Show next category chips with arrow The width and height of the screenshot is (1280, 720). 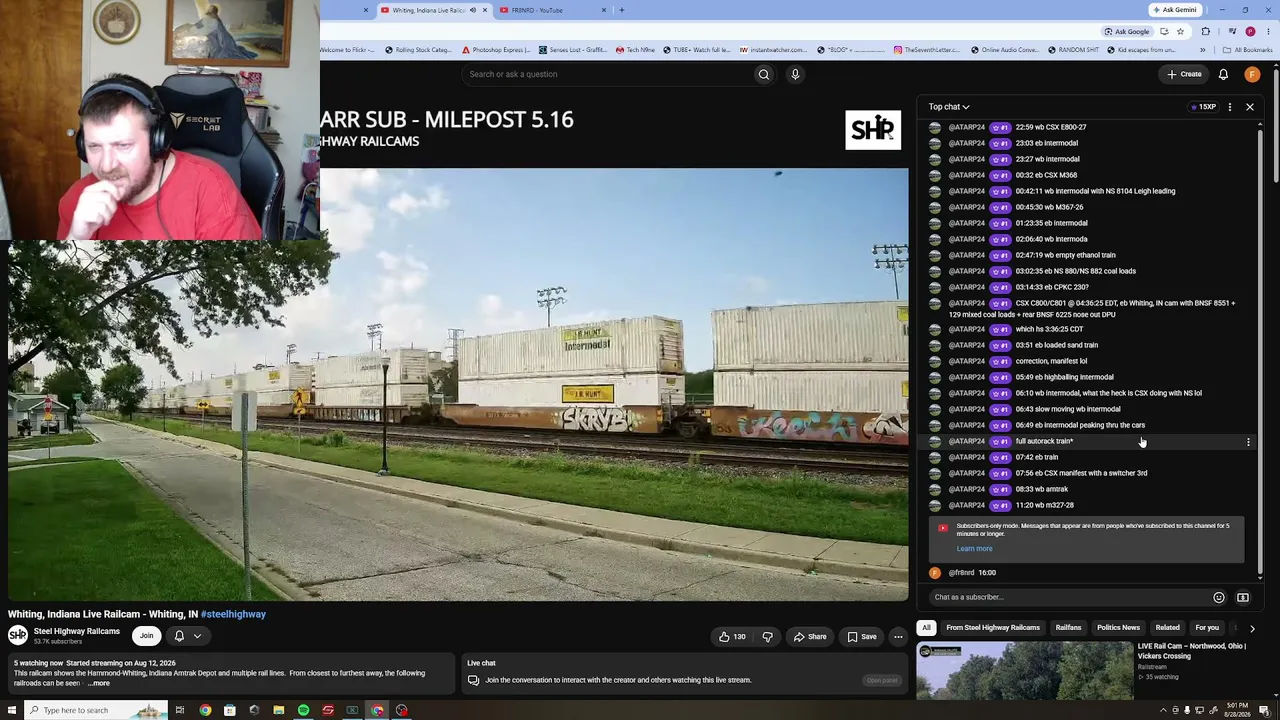[1252, 628]
